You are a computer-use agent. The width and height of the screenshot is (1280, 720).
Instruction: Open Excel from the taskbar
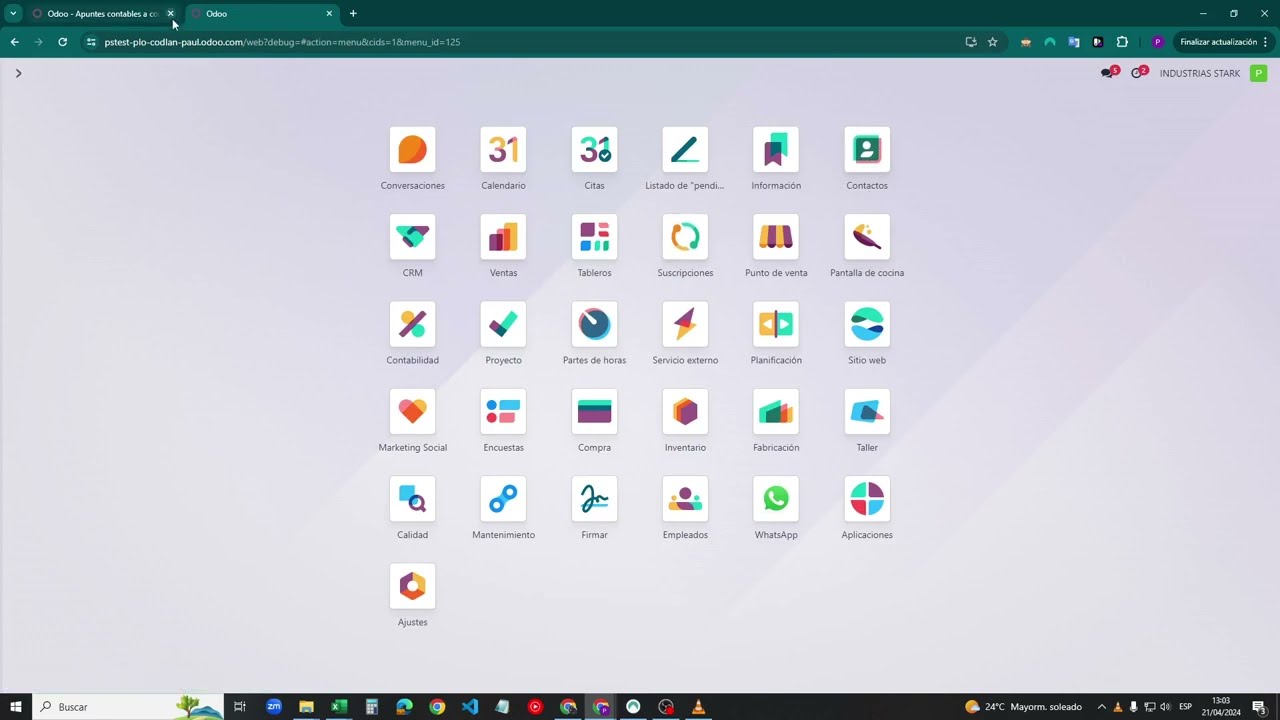(x=339, y=707)
